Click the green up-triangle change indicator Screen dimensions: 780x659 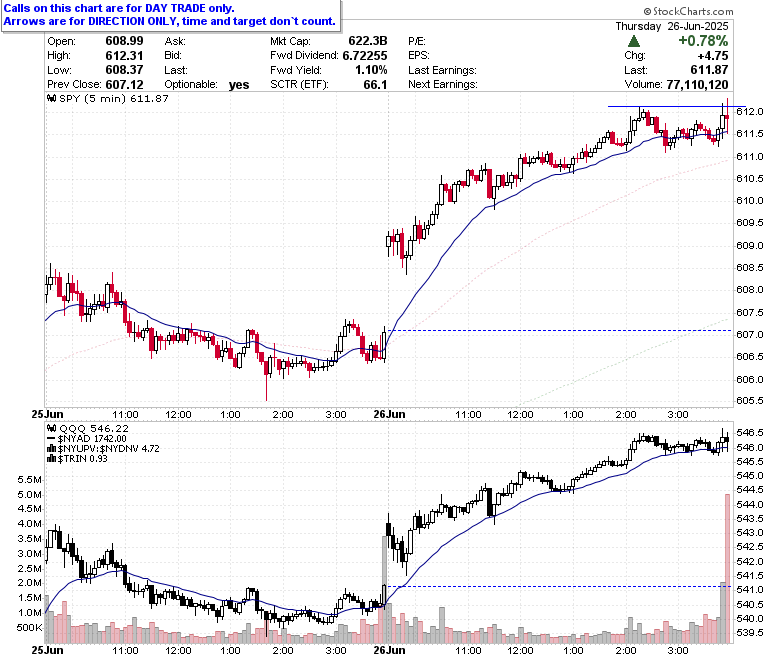634,41
